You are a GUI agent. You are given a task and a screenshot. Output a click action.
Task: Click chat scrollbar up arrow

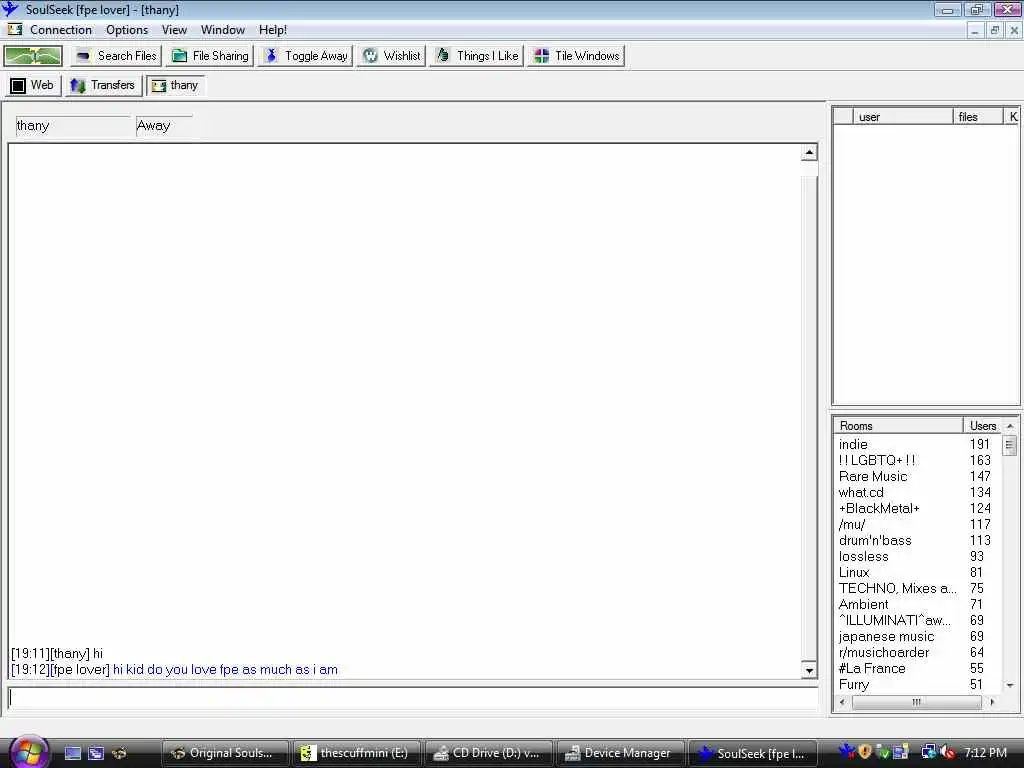coord(809,153)
